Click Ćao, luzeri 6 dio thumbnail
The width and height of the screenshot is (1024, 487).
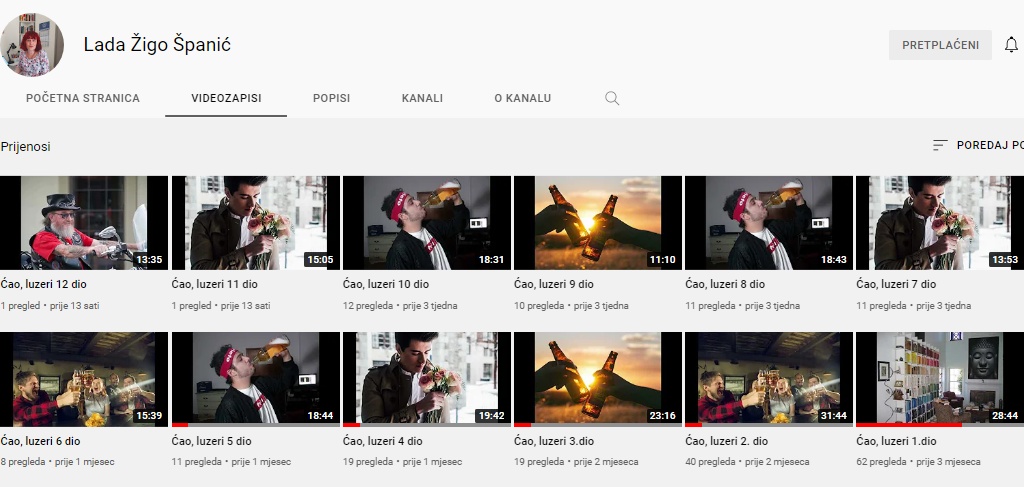(84, 379)
